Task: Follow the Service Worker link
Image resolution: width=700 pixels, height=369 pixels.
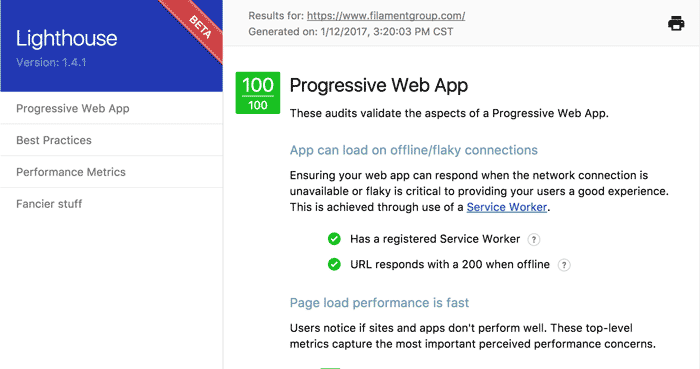Action: pos(507,207)
